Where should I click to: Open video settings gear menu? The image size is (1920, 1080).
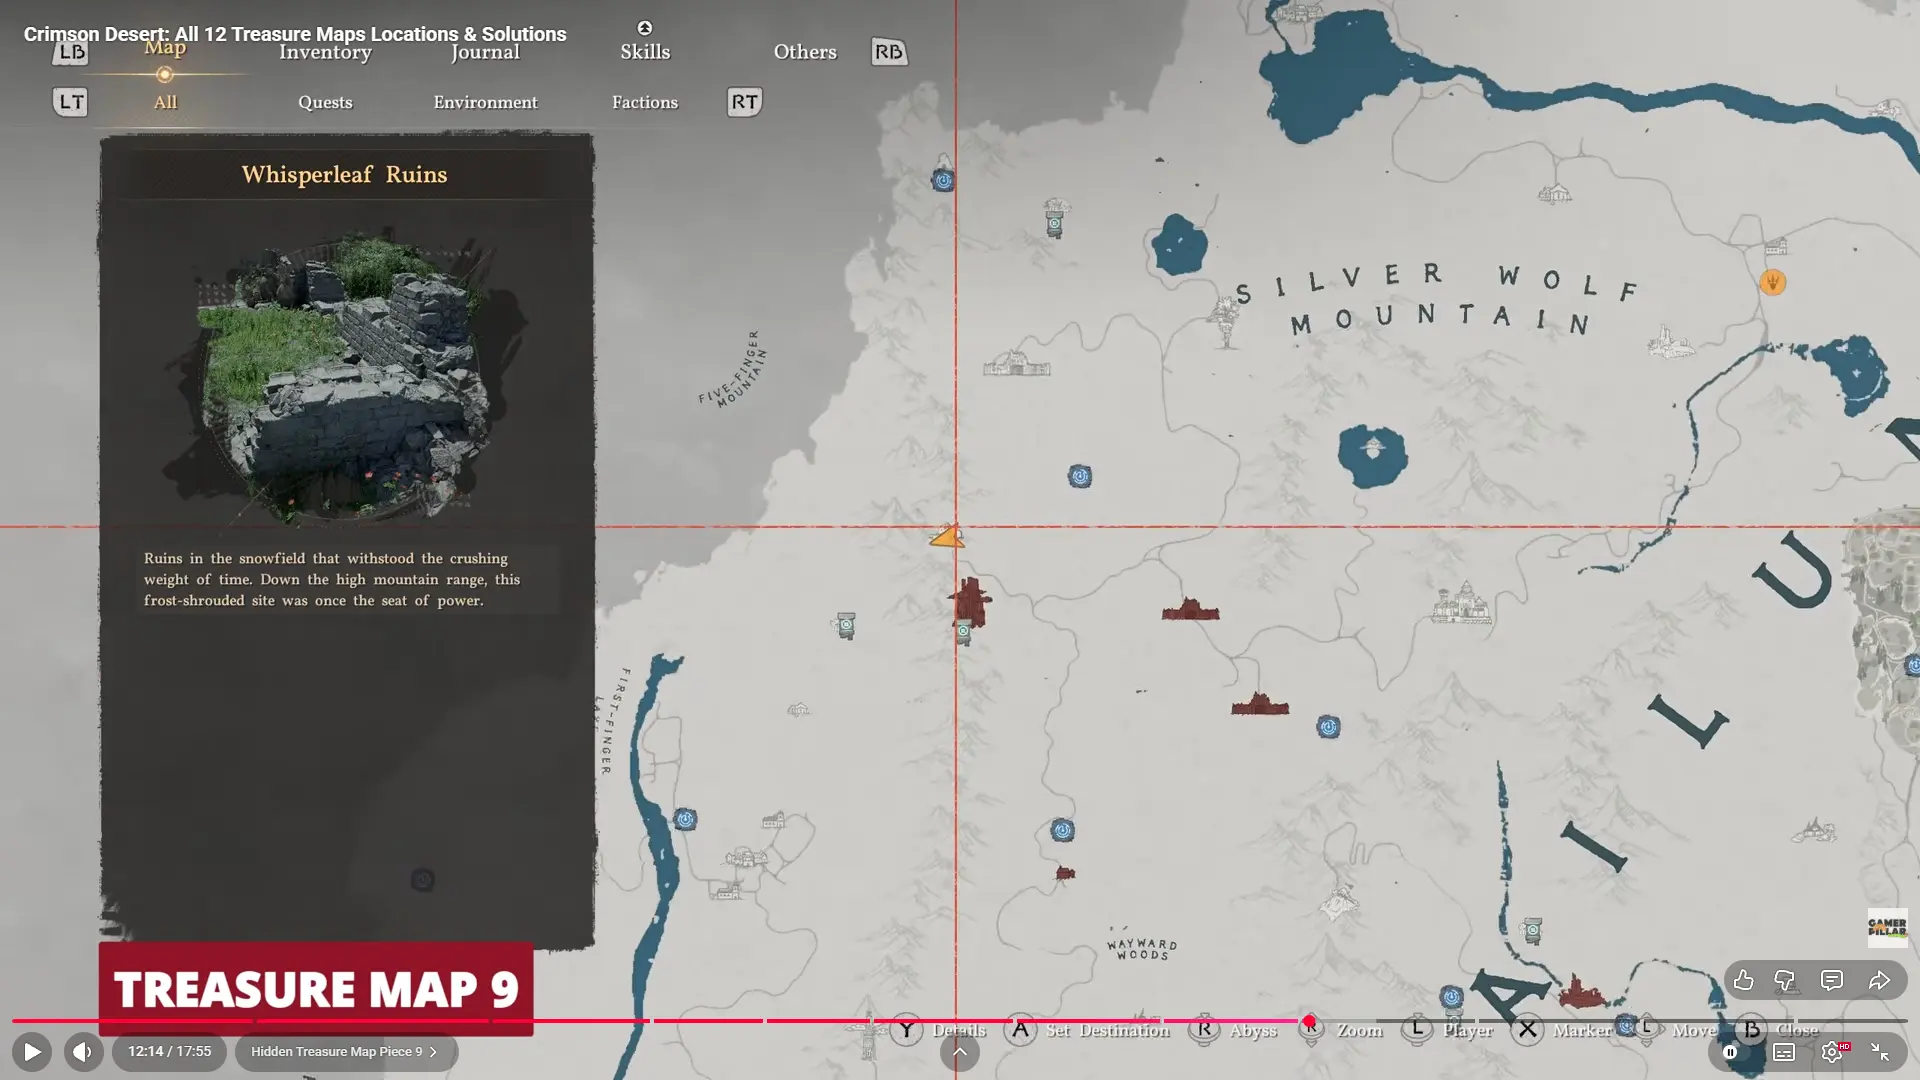1832,1052
